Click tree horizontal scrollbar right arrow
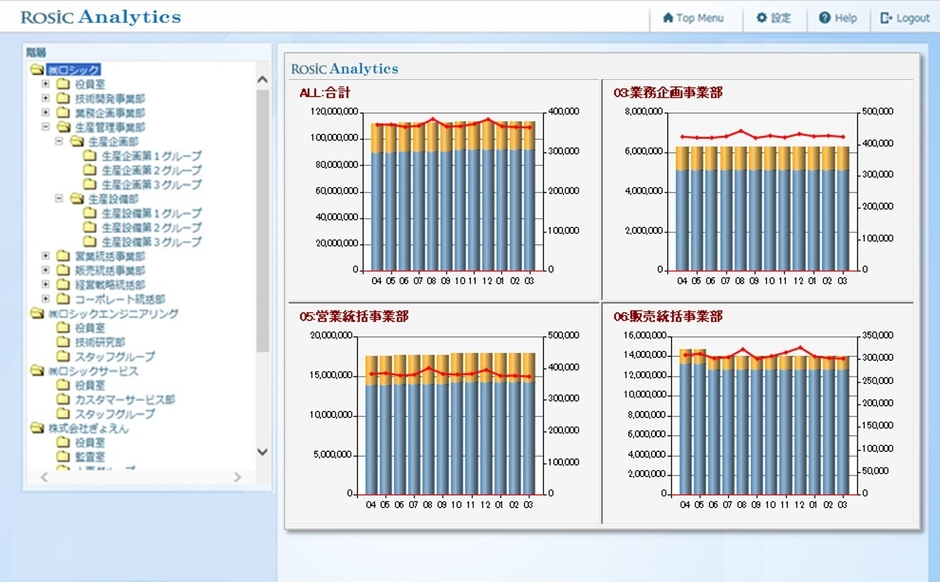940x582 pixels. [237, 478]
